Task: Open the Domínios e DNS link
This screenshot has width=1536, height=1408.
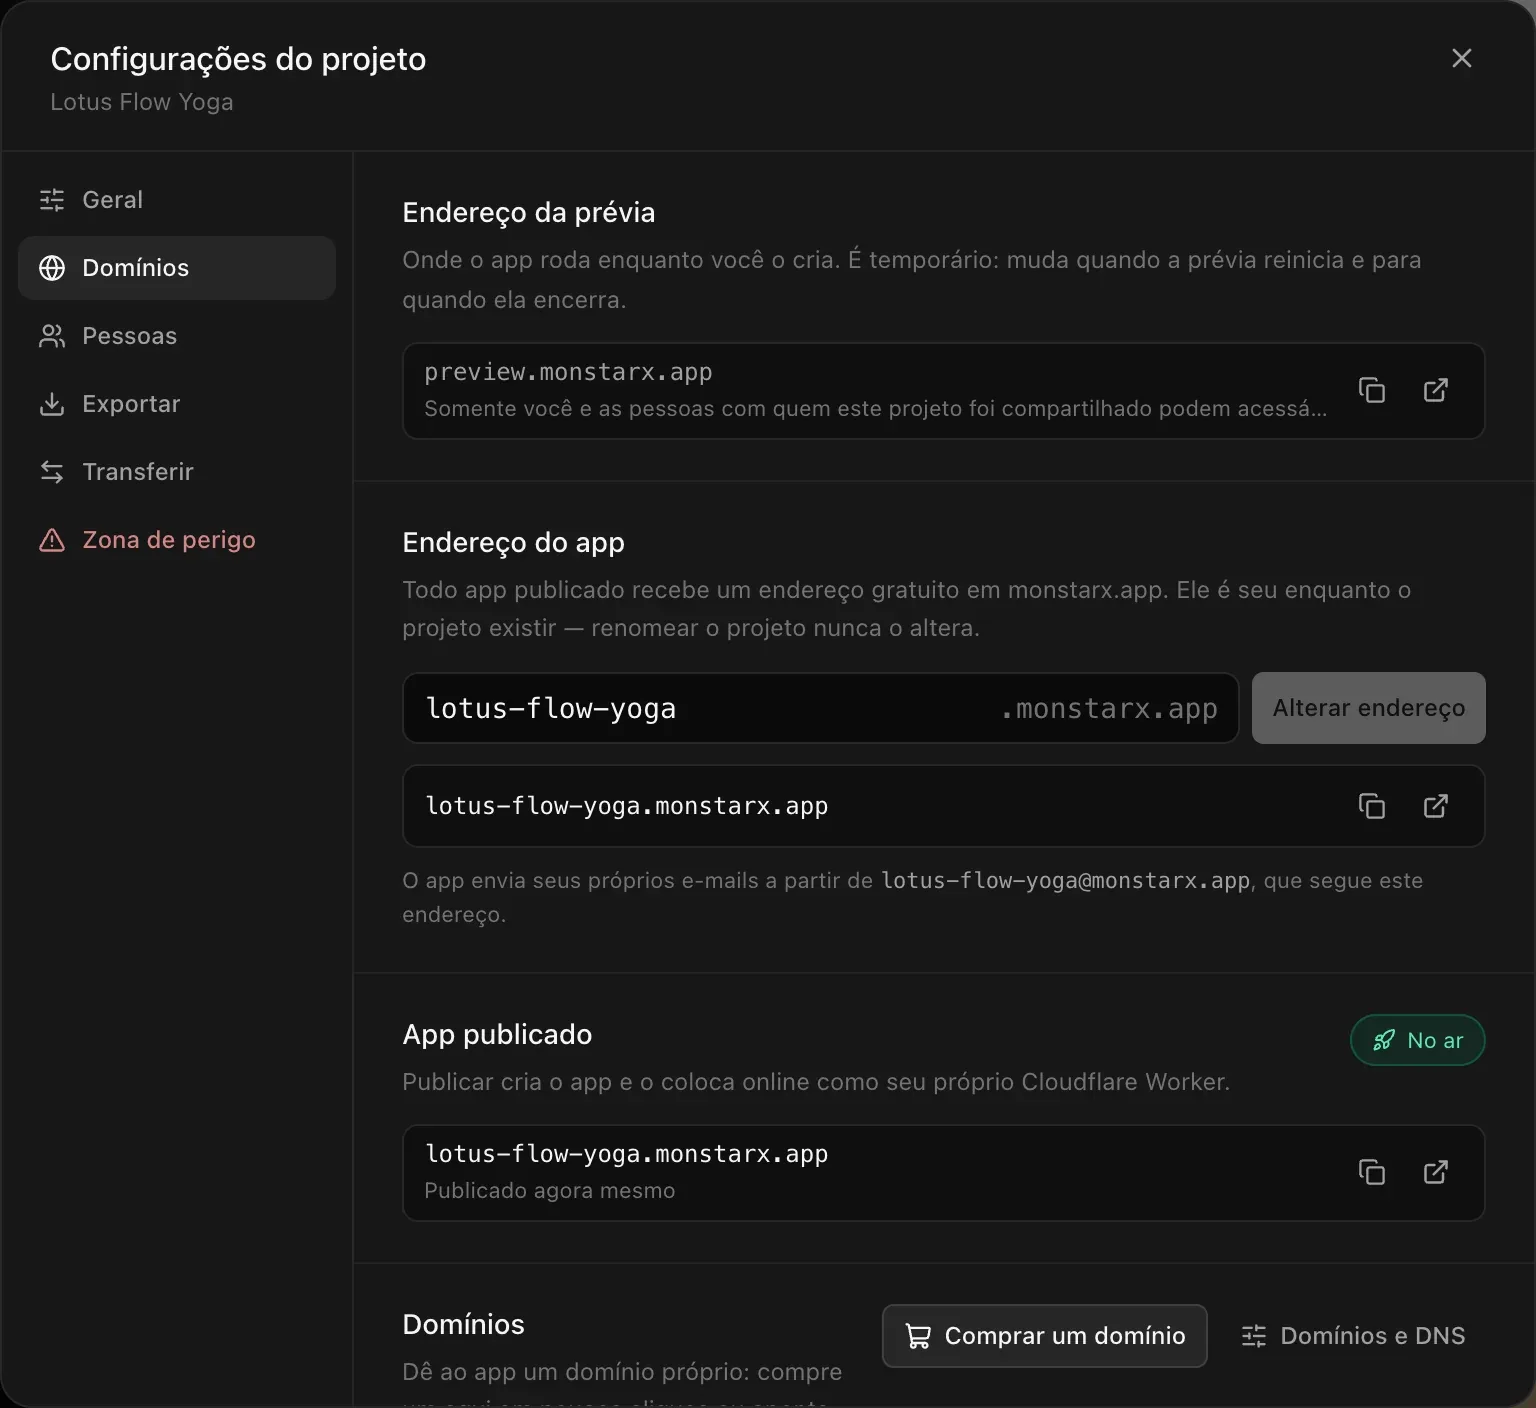Action: [x=1353, y=1336]
